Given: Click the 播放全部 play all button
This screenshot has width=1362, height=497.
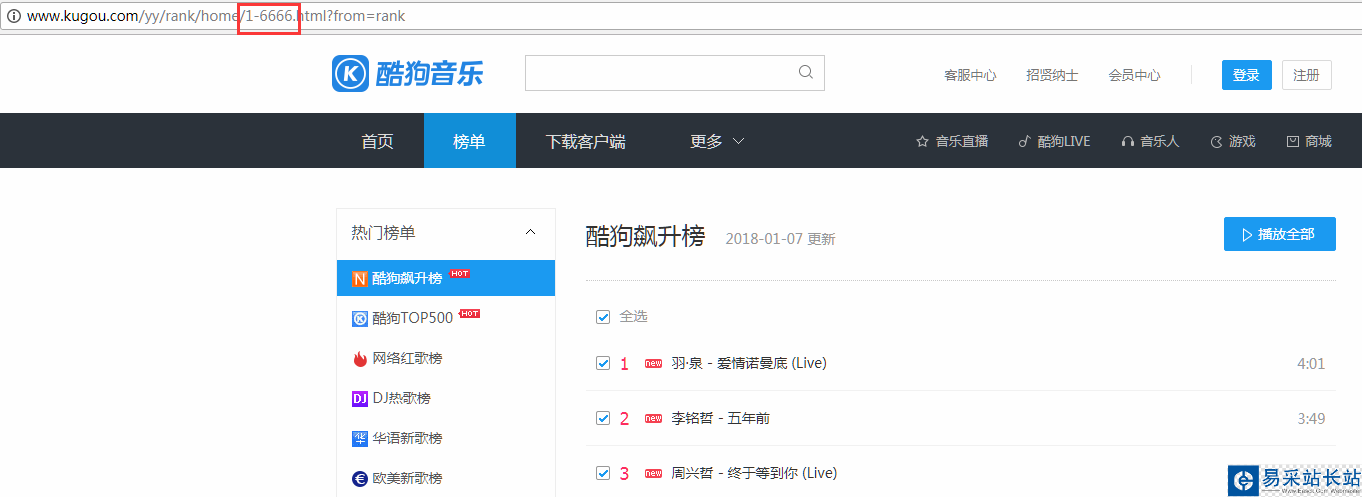Looking at the screenshot, I should point(1280,234).
